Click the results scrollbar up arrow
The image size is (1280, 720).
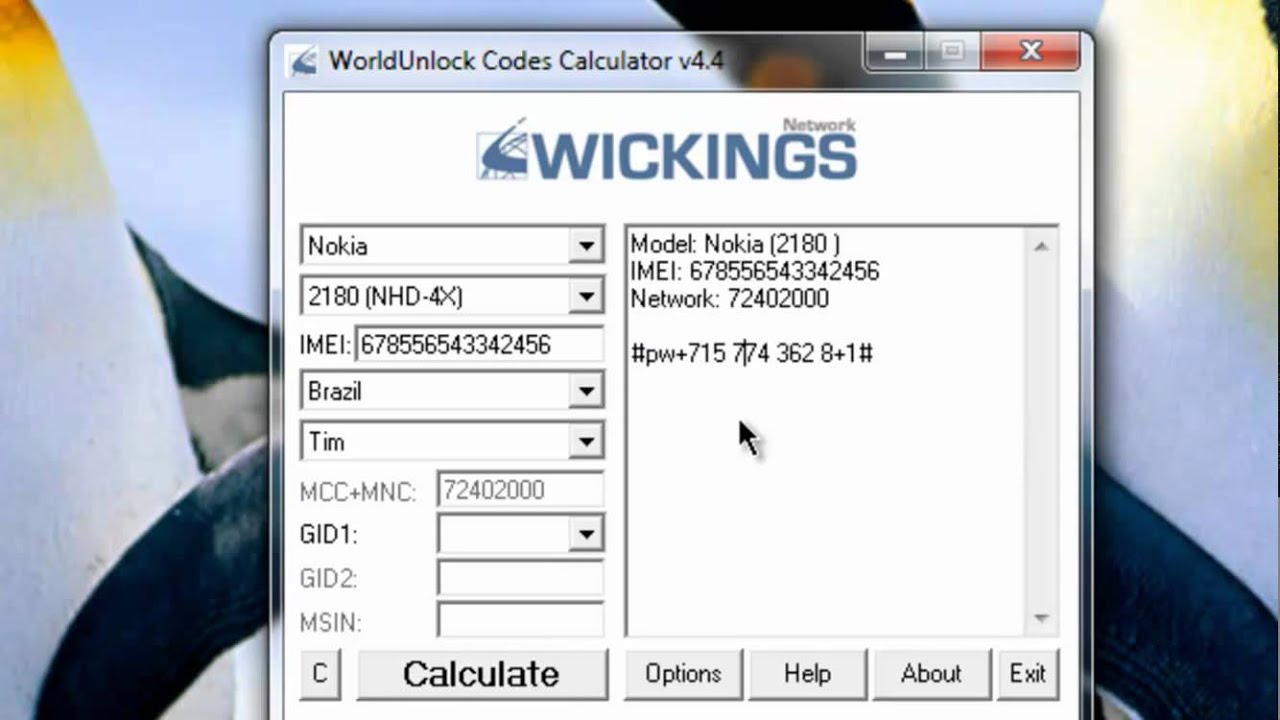[1041, 246]
